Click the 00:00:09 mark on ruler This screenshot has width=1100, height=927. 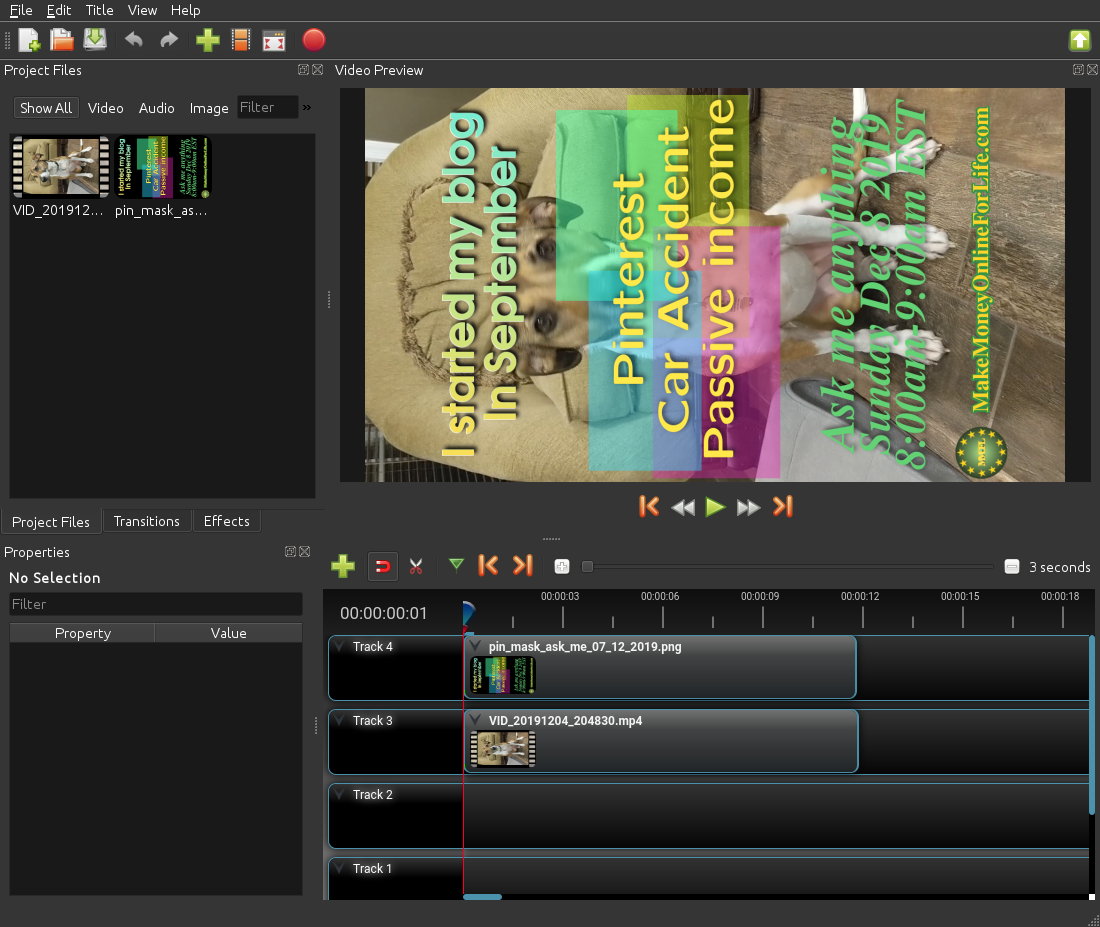pos(760,596)
